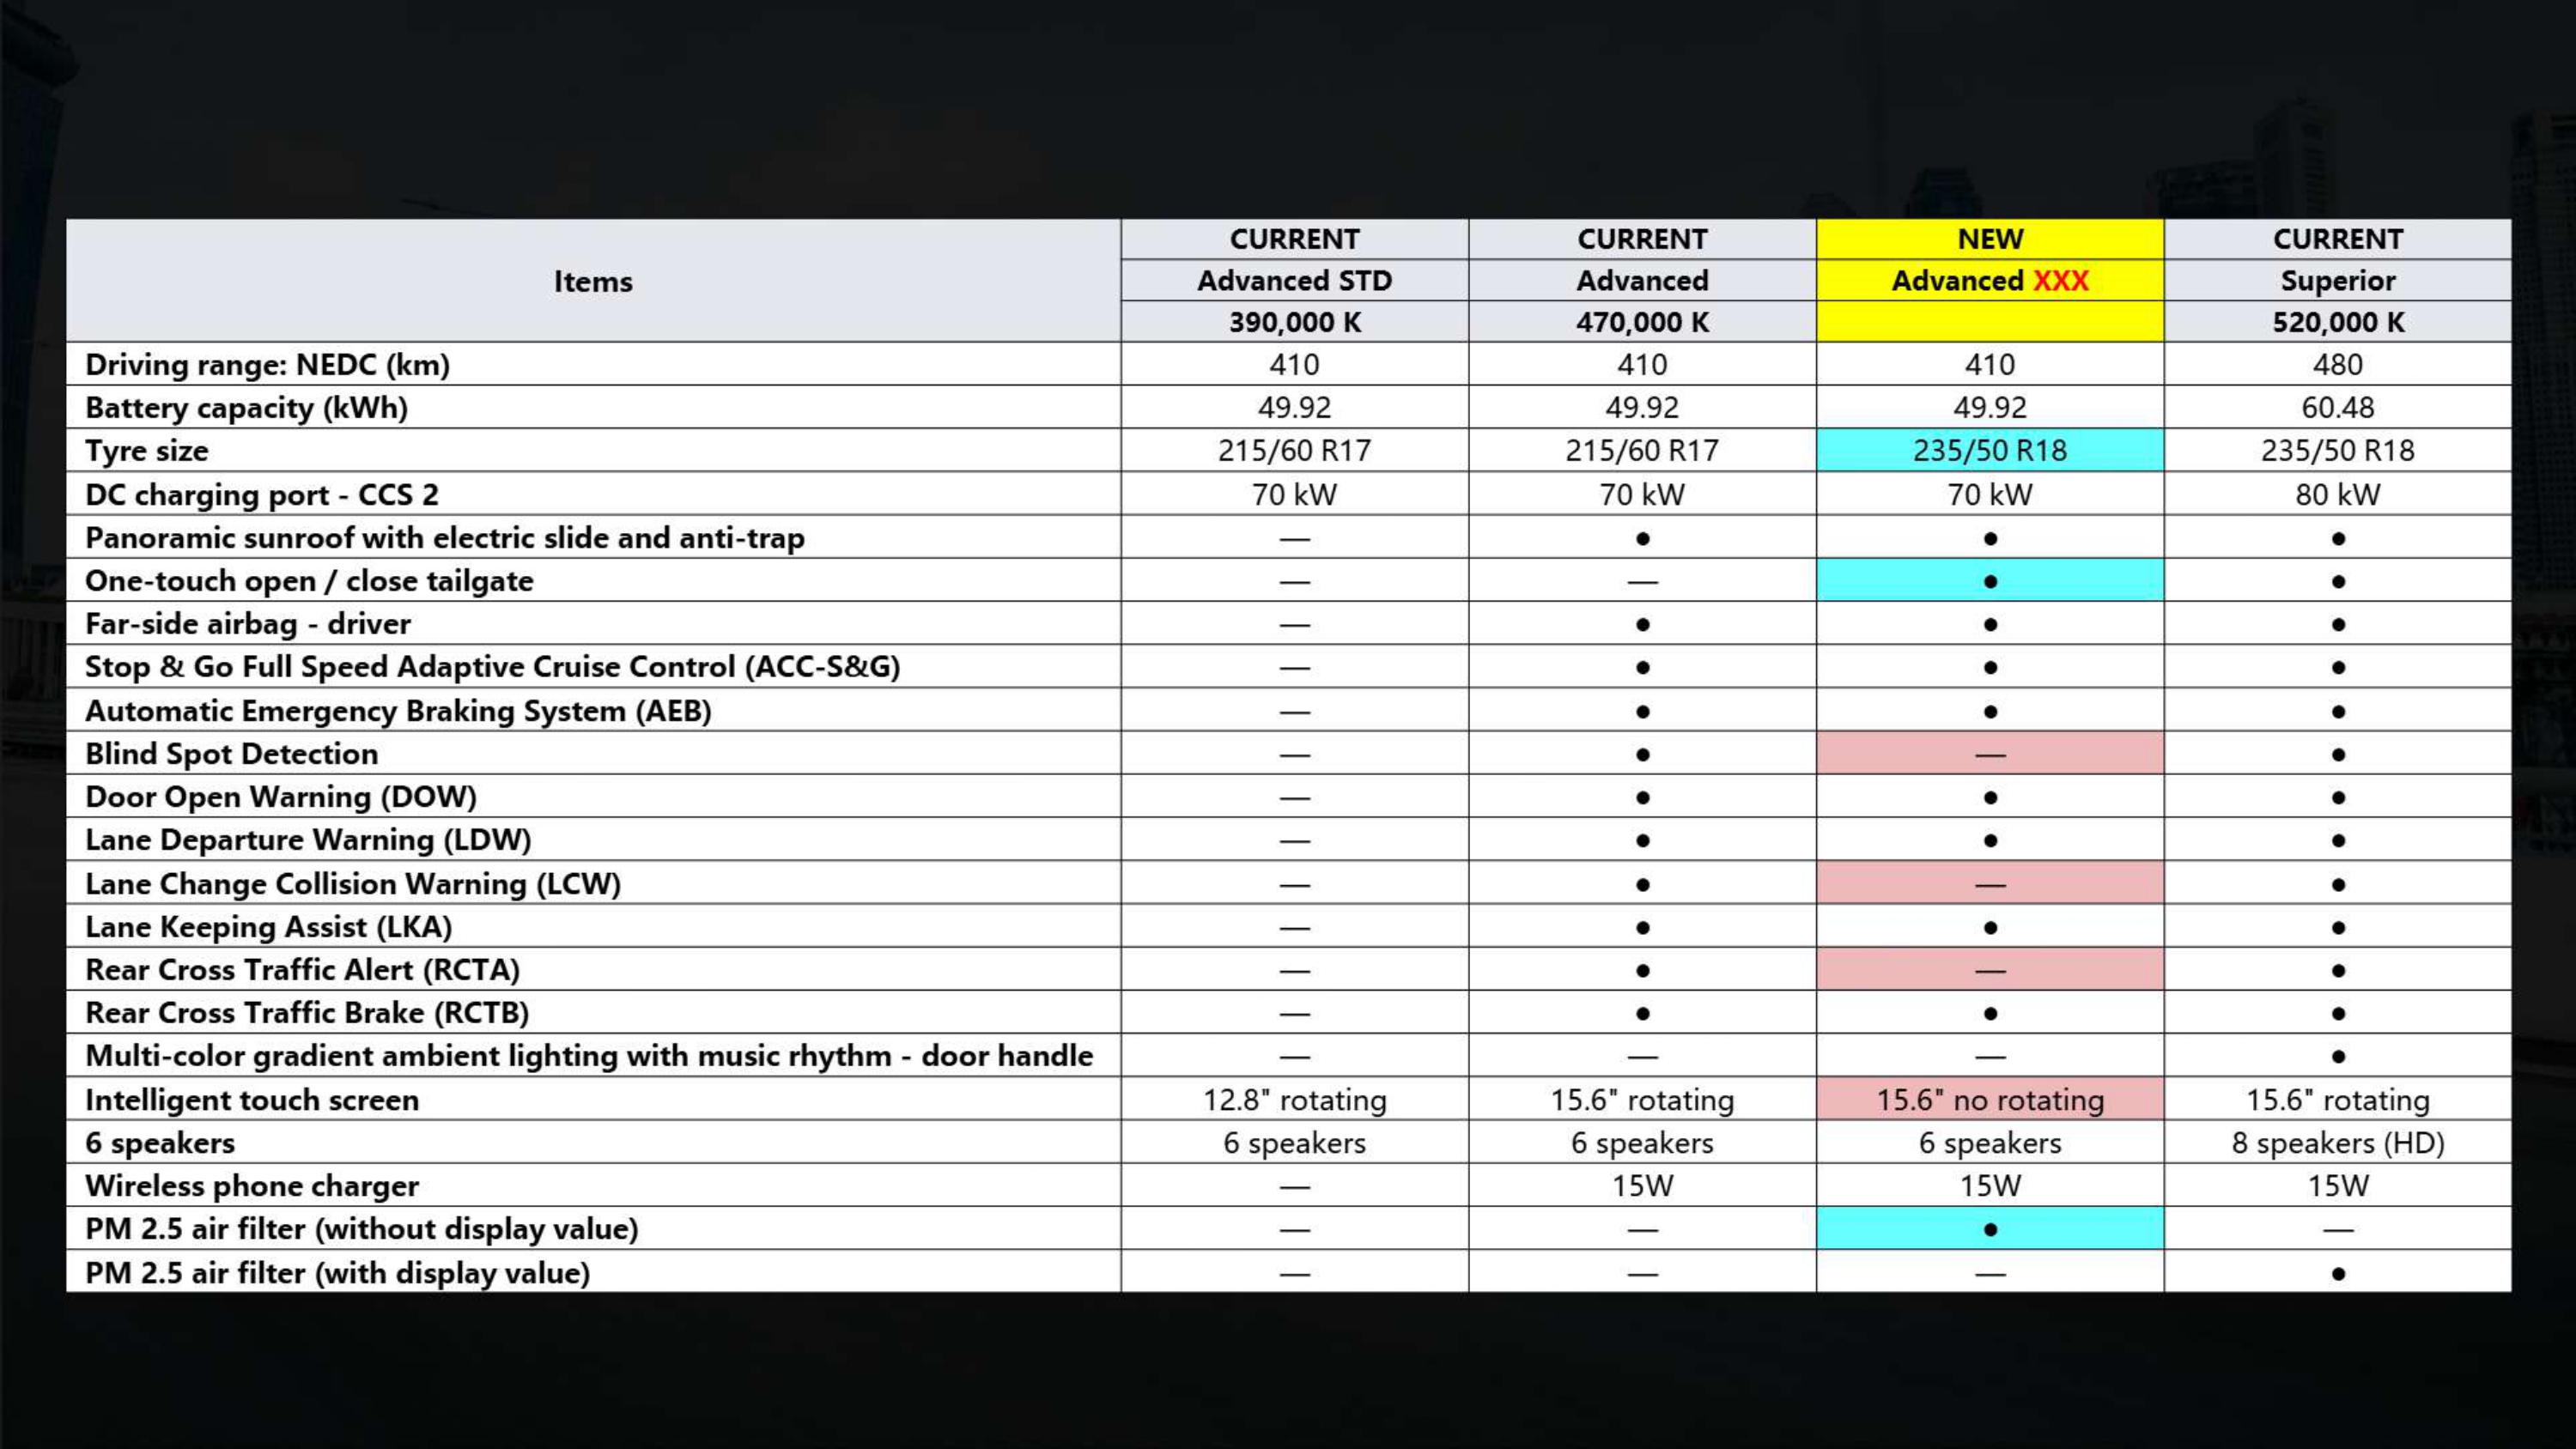Click the "Door Open Warning (DOW)" label

coord(281,797)
